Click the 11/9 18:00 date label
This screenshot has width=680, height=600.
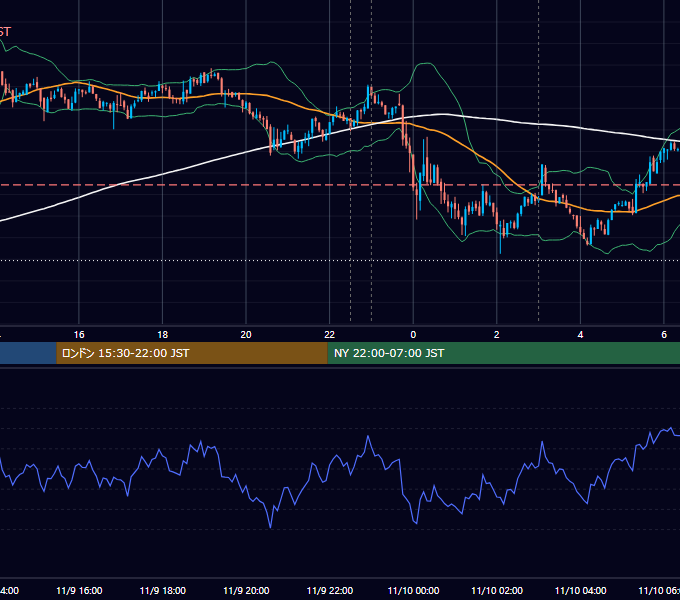[x=163, y=590]
